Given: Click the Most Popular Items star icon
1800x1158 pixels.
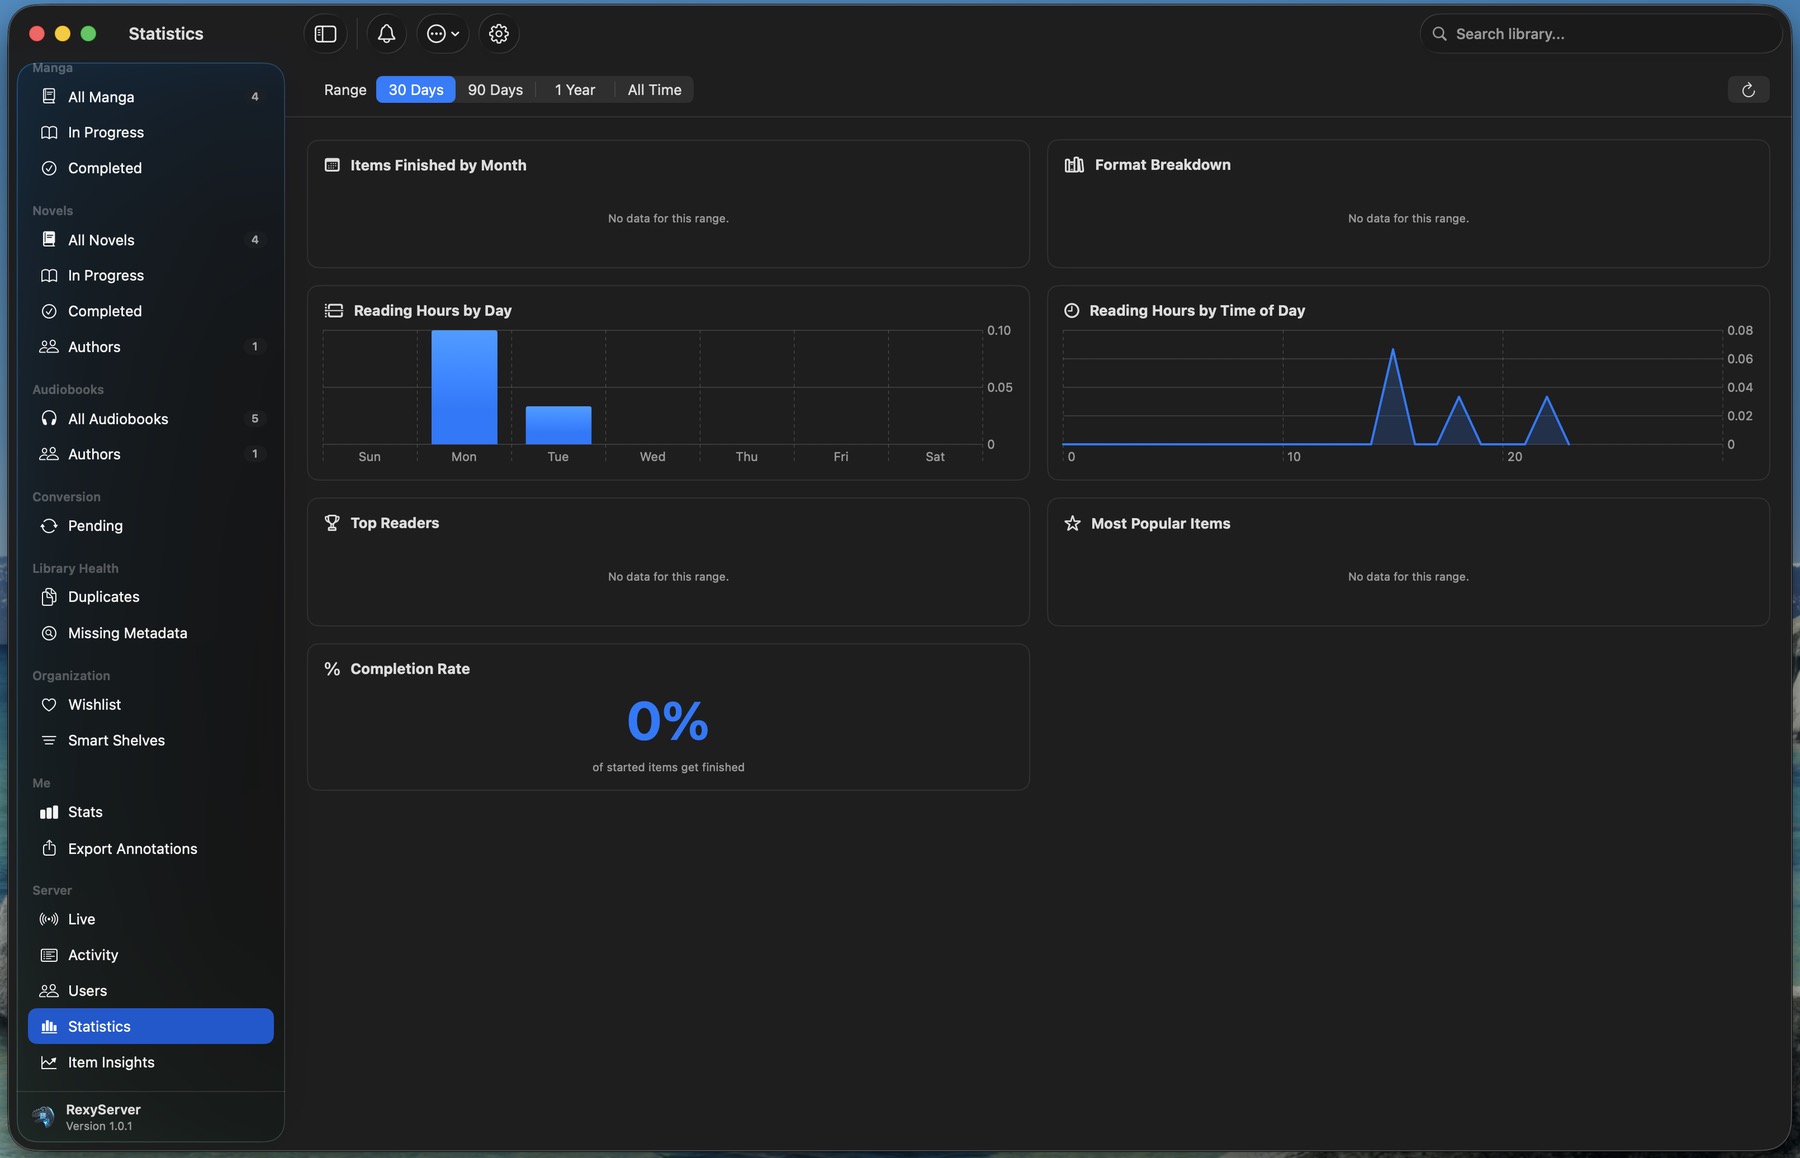Looking at the screenshot, I should [1072, 524].
